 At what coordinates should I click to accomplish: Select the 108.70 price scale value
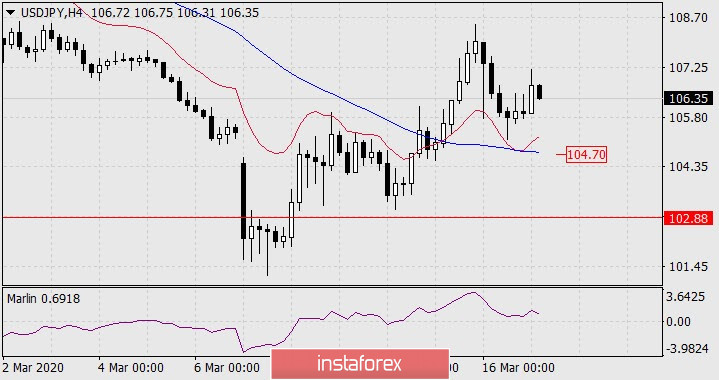pos(688,18)
